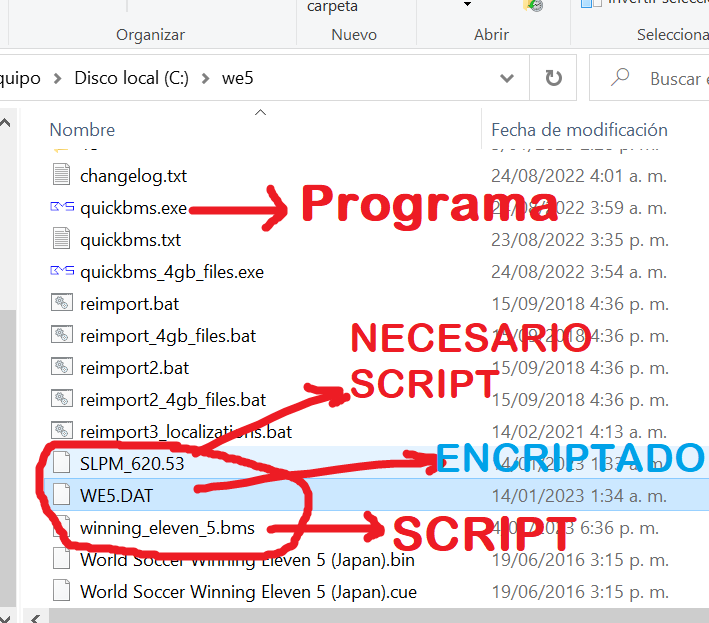Select the reimport.bat batch file icon
The width and height of the screenshot is (709, 623).
(62, 304)
